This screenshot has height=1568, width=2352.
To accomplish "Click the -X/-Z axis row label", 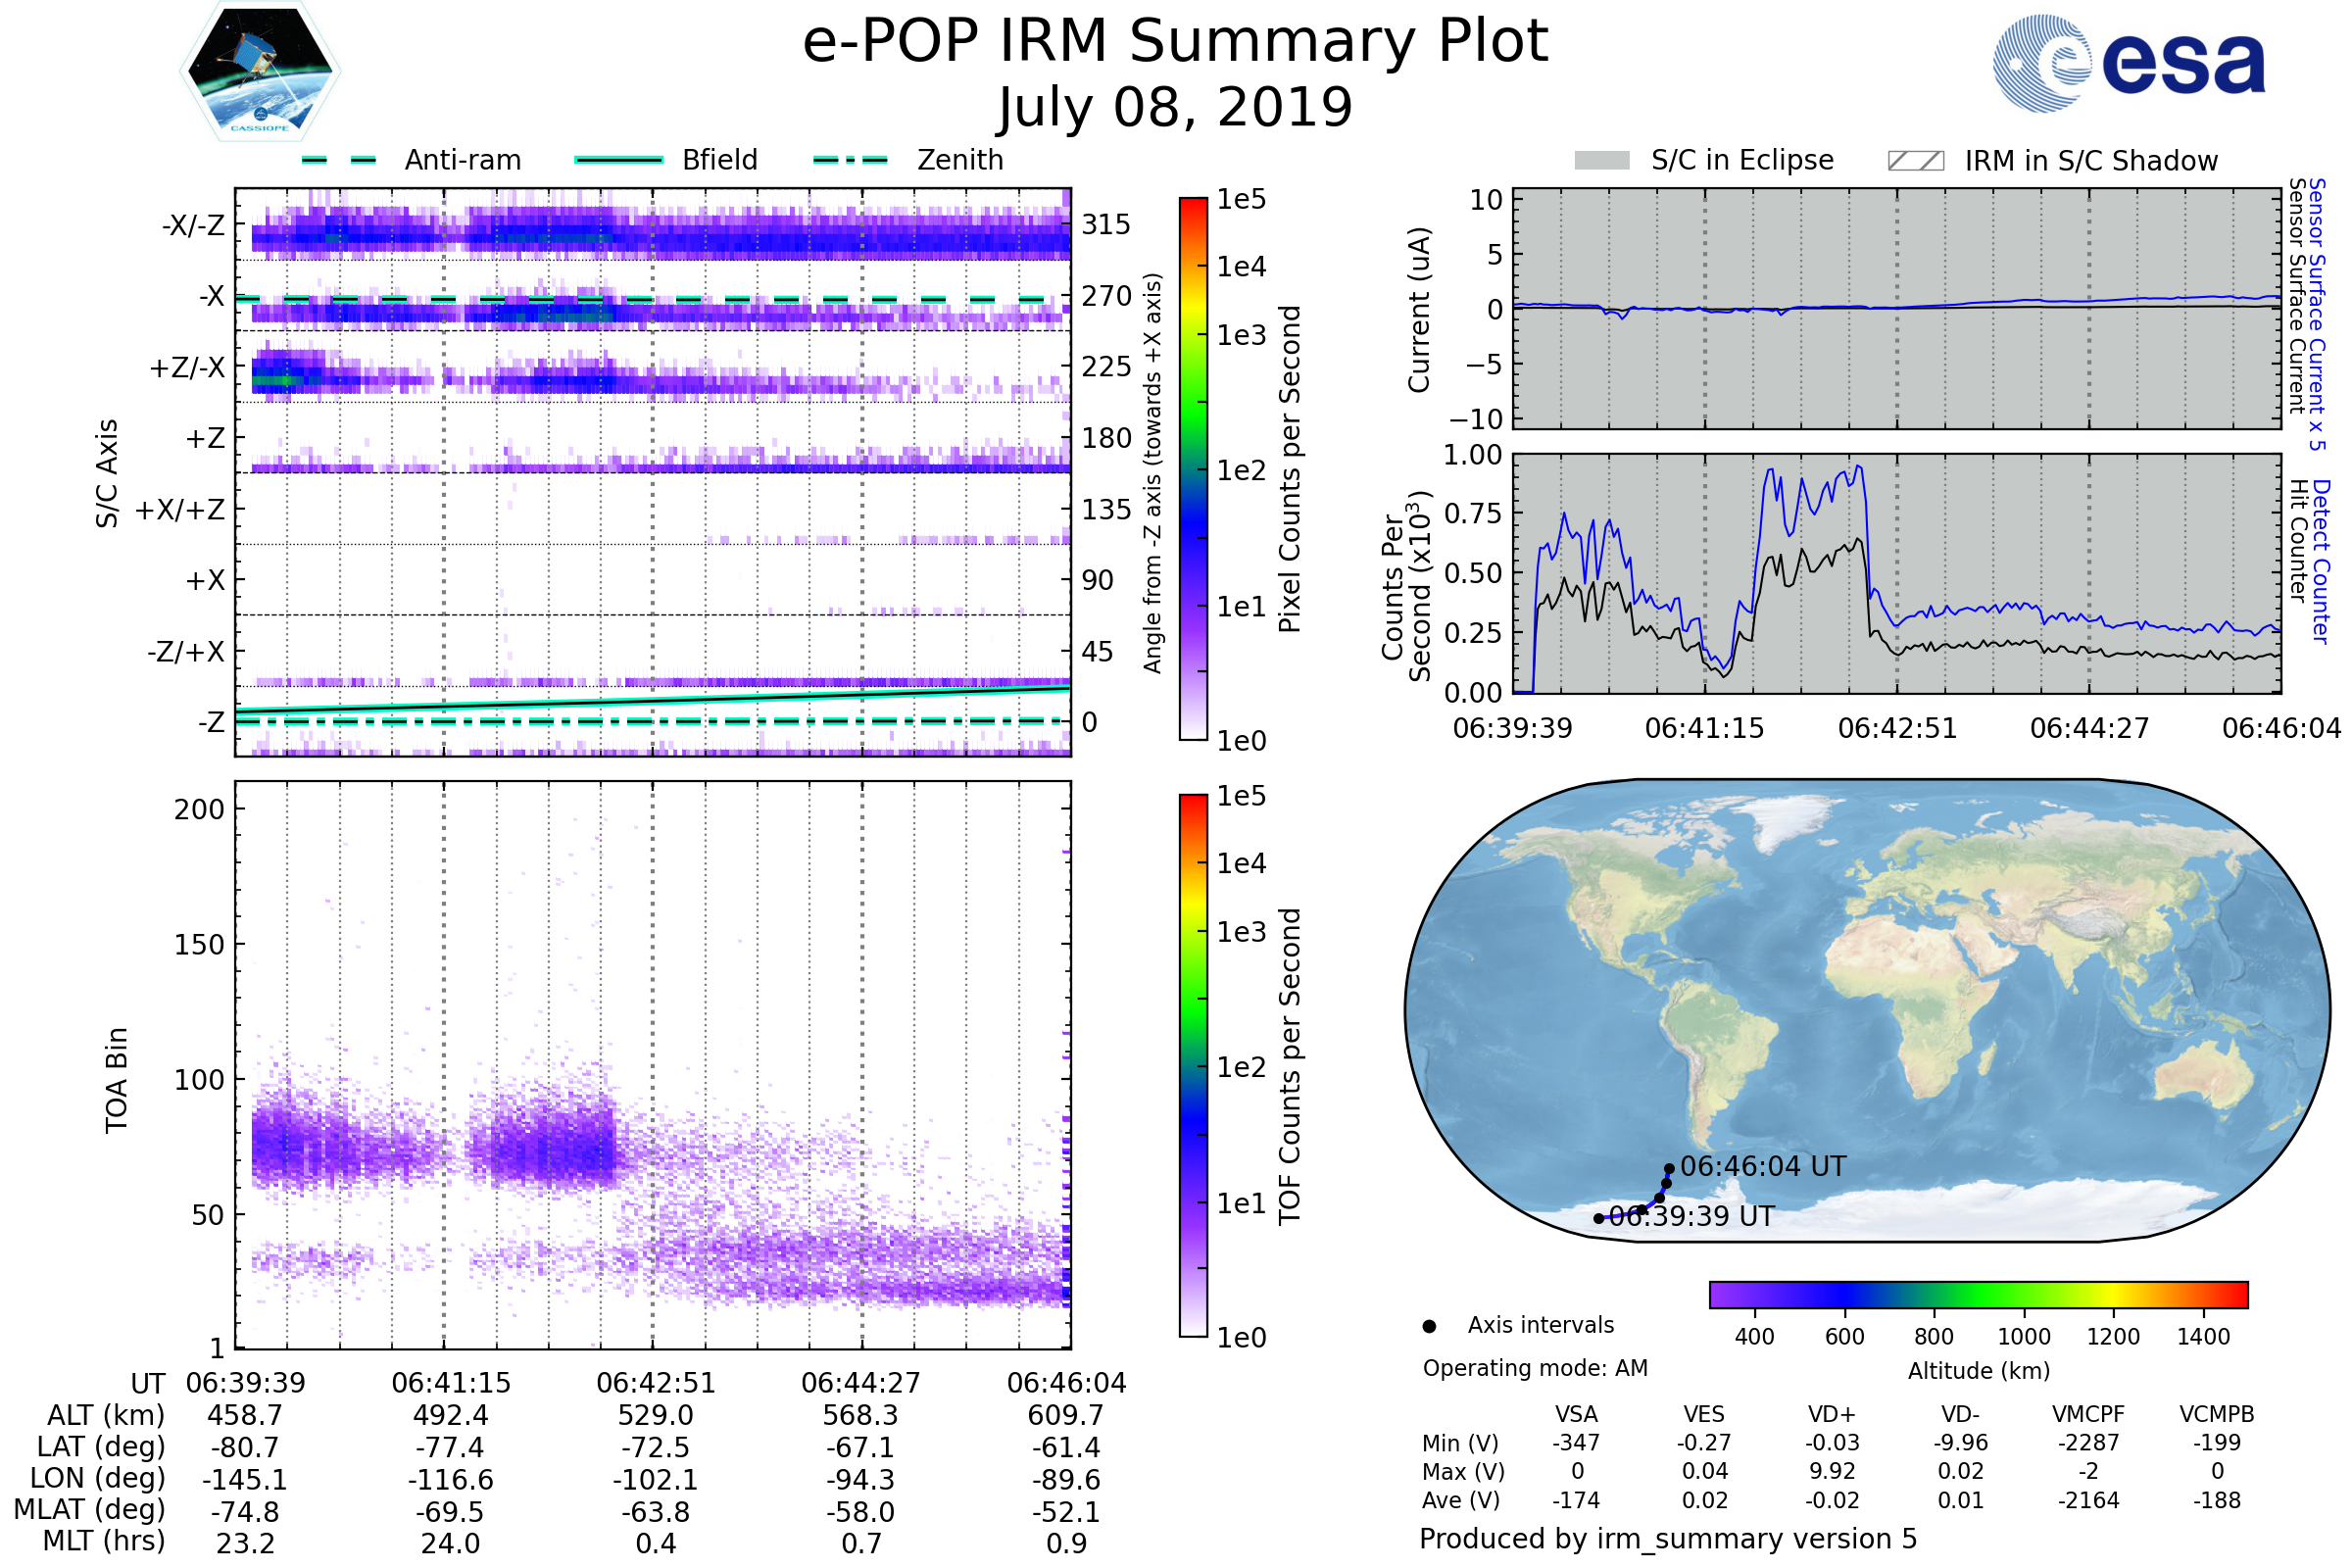I will [x=193, y=225].
